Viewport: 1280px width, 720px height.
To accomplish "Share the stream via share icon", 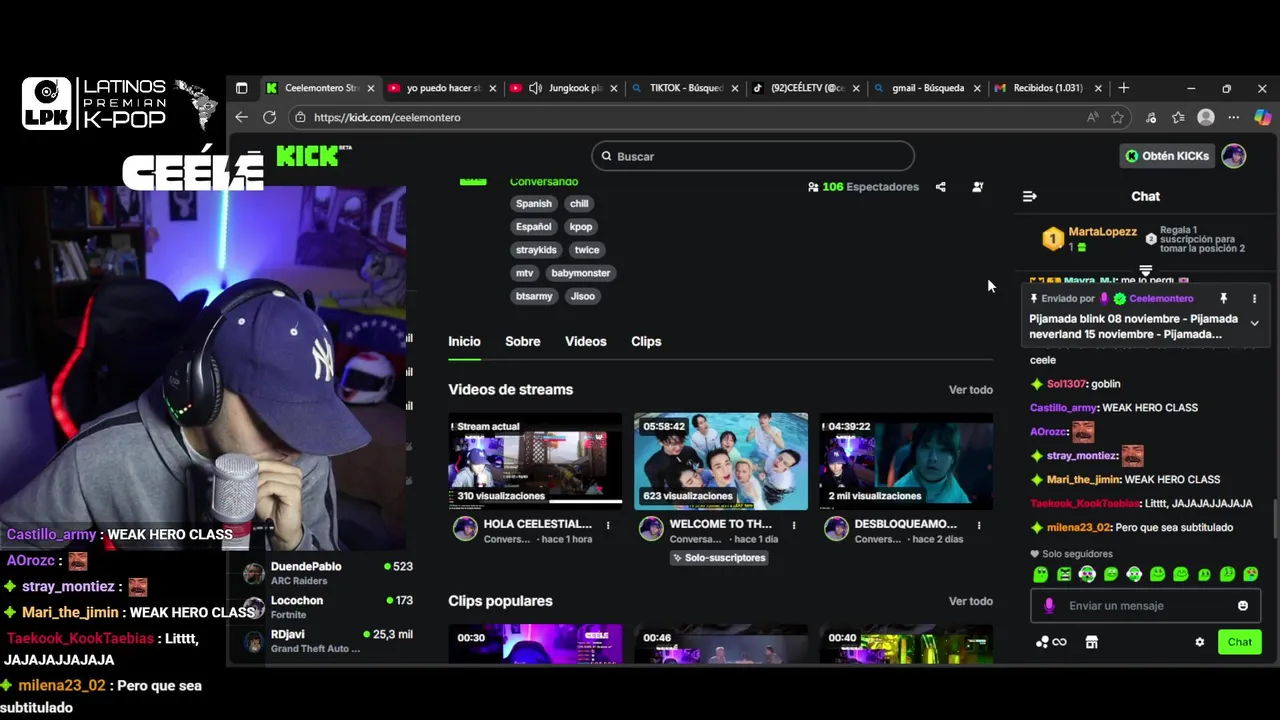I will 940,187.
